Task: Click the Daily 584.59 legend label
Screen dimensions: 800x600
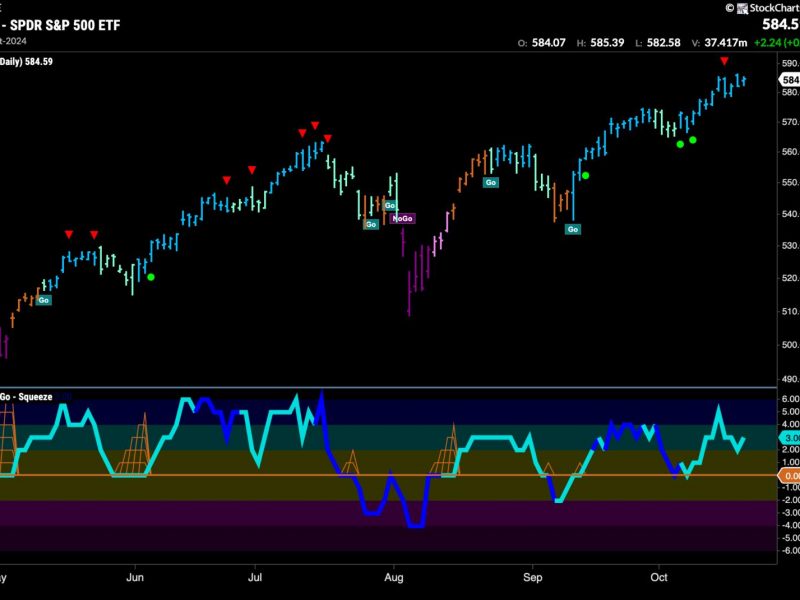Action: tap(26, 62)
